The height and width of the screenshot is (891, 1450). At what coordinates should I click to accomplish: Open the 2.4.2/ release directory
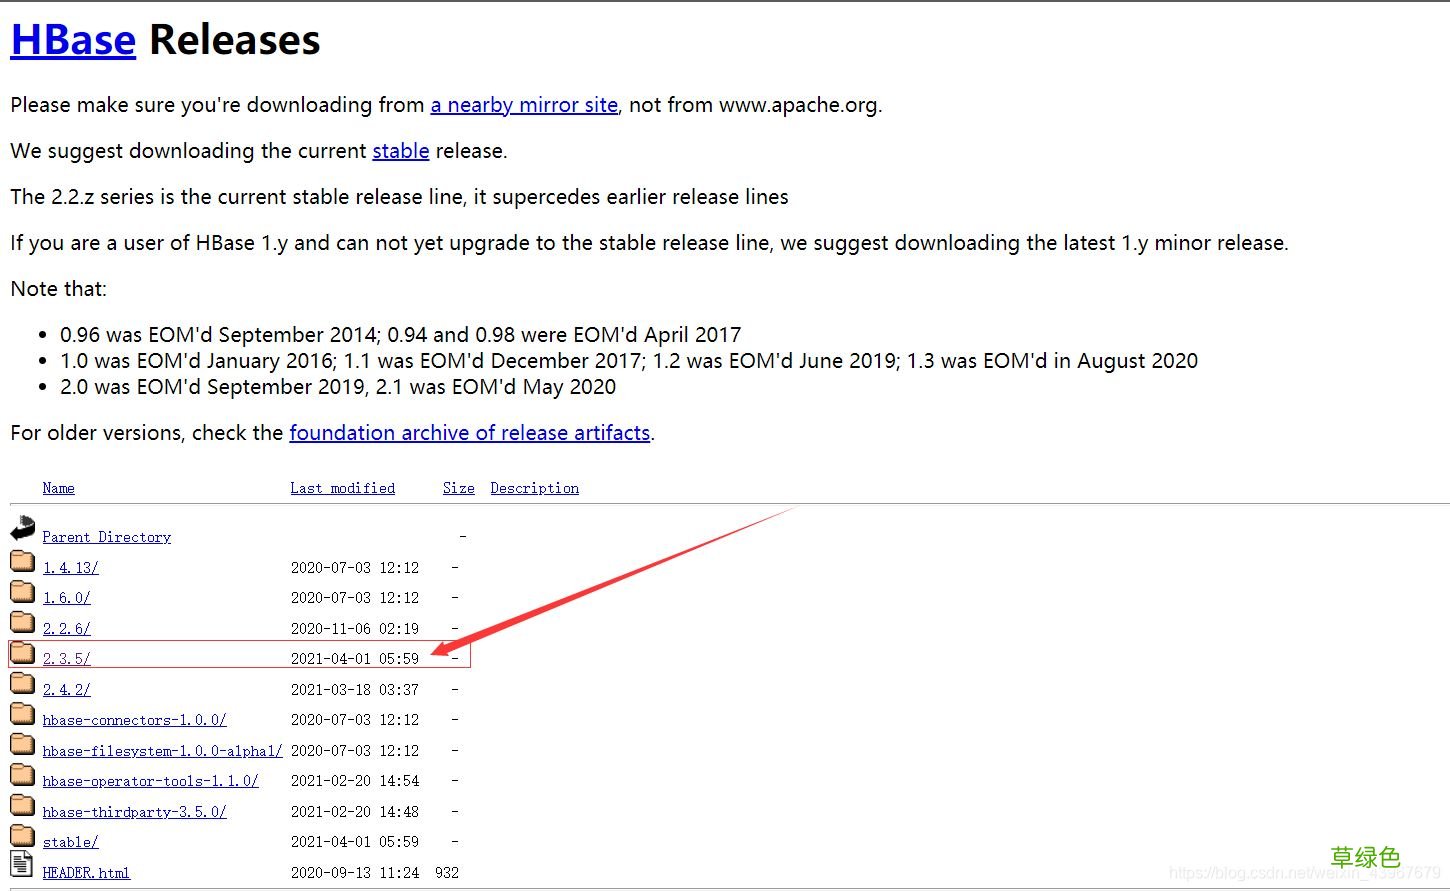66,689
